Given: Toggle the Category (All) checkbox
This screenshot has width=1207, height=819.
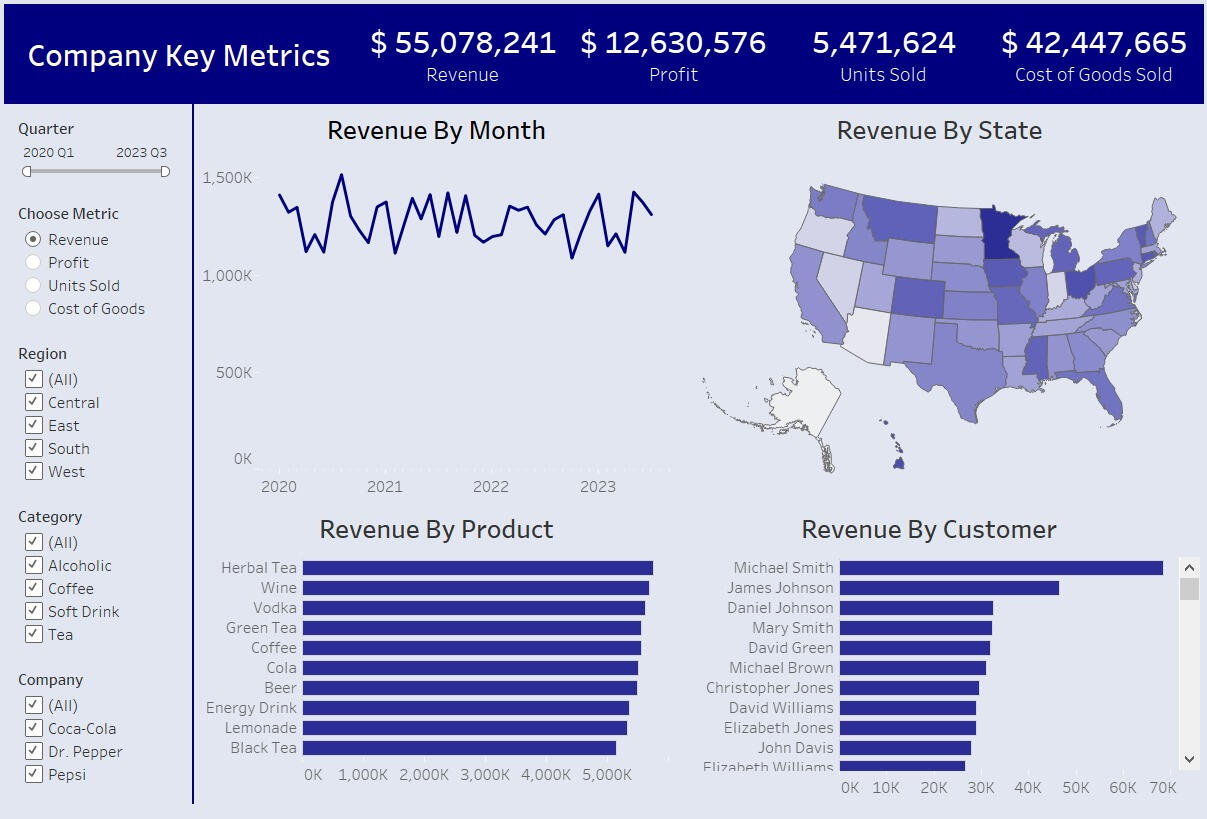Looking at the screenshot, I should pos(34,542).
